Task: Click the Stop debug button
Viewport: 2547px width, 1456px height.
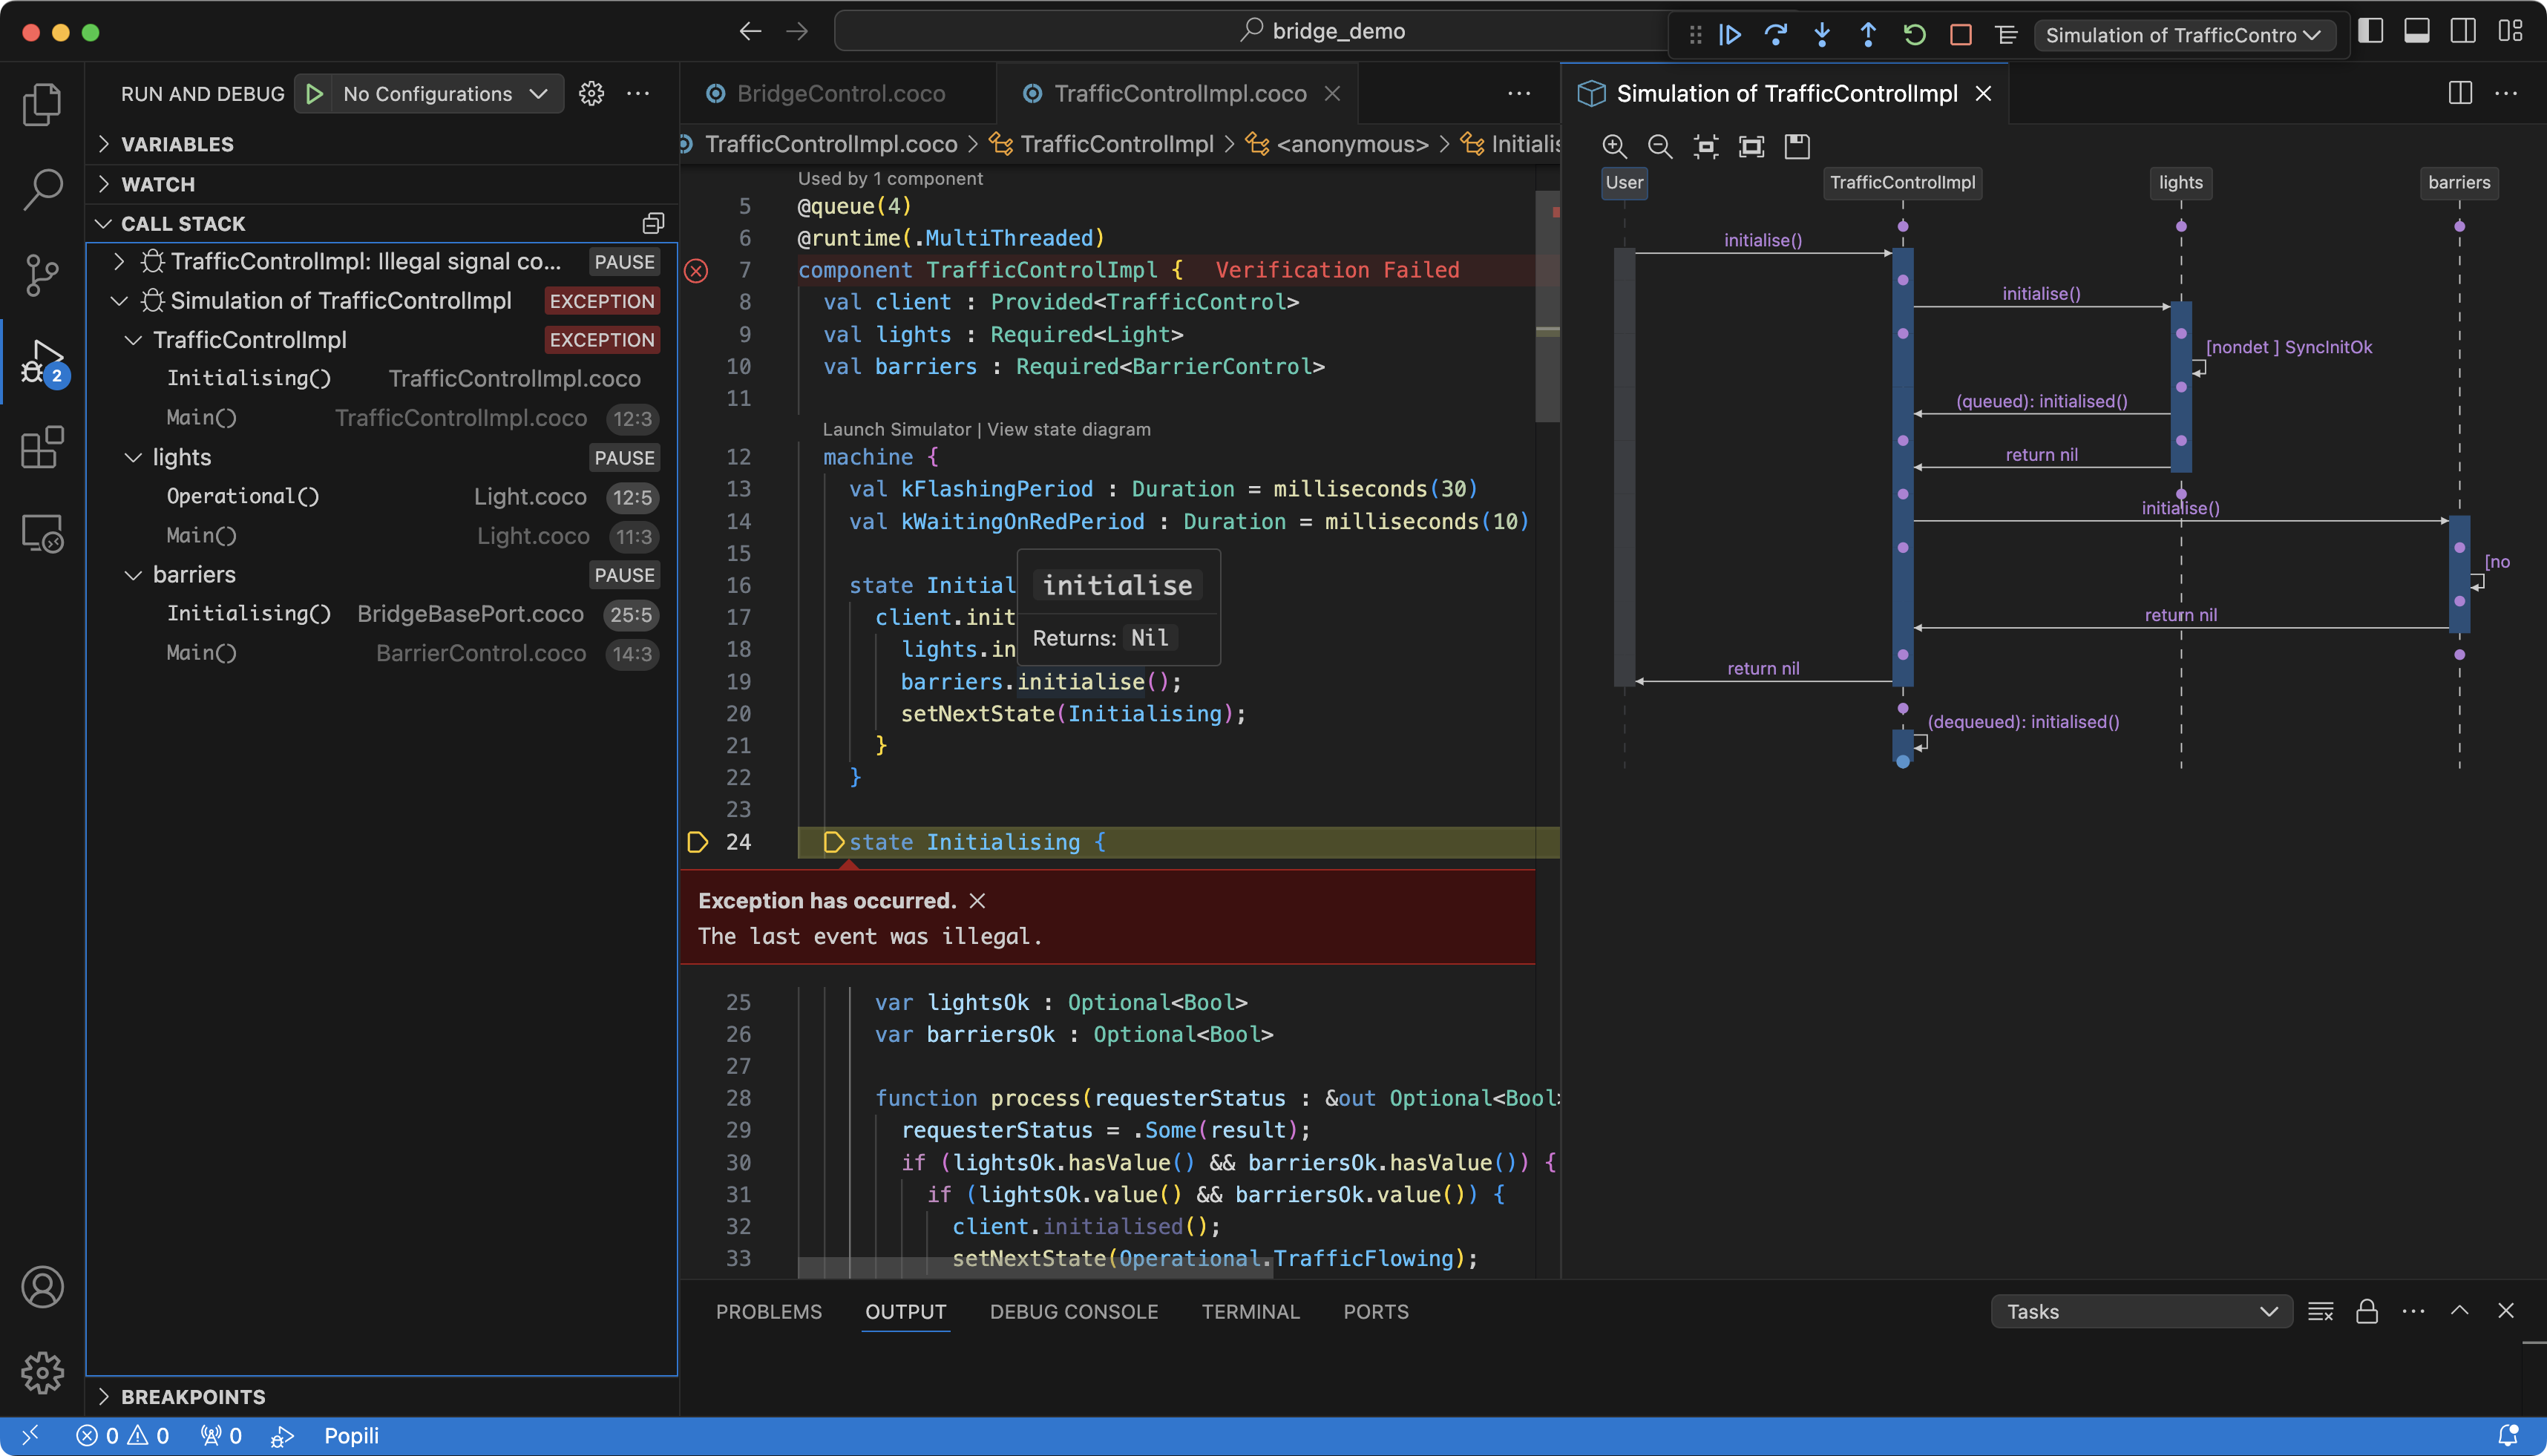Action: (1960, 35)
